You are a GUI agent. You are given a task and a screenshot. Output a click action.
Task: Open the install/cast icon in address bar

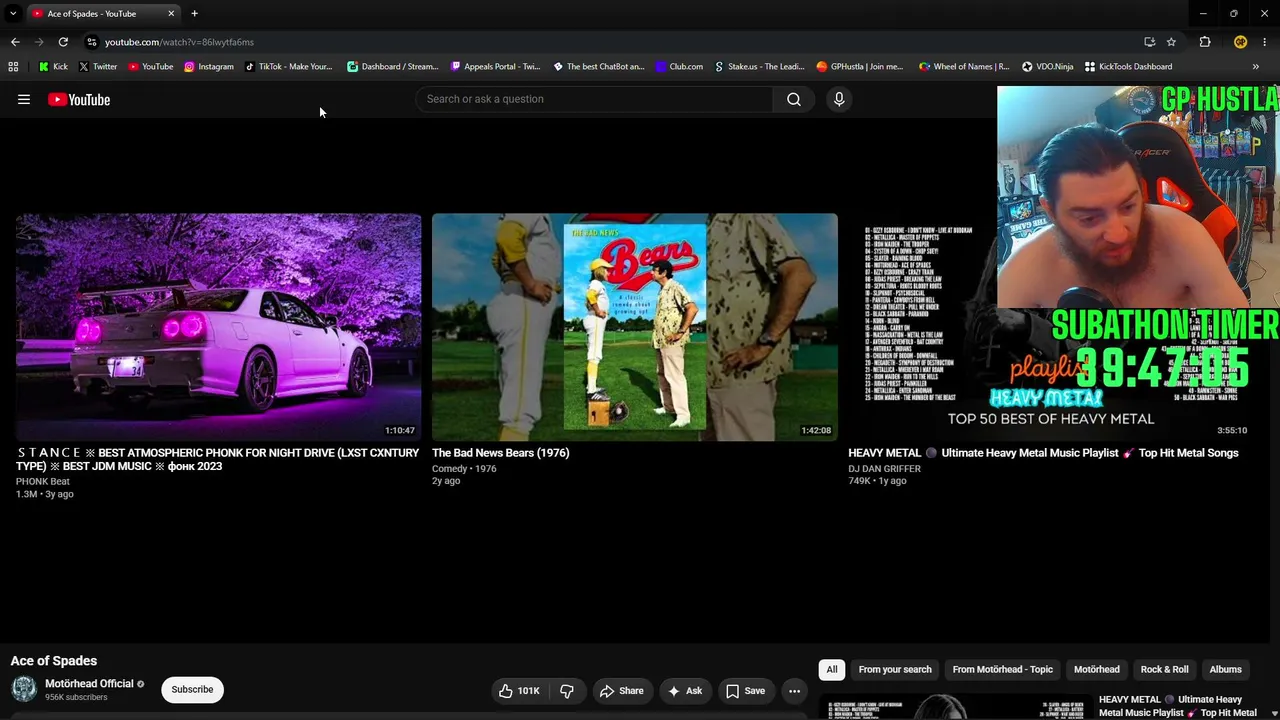[1149, 42]
